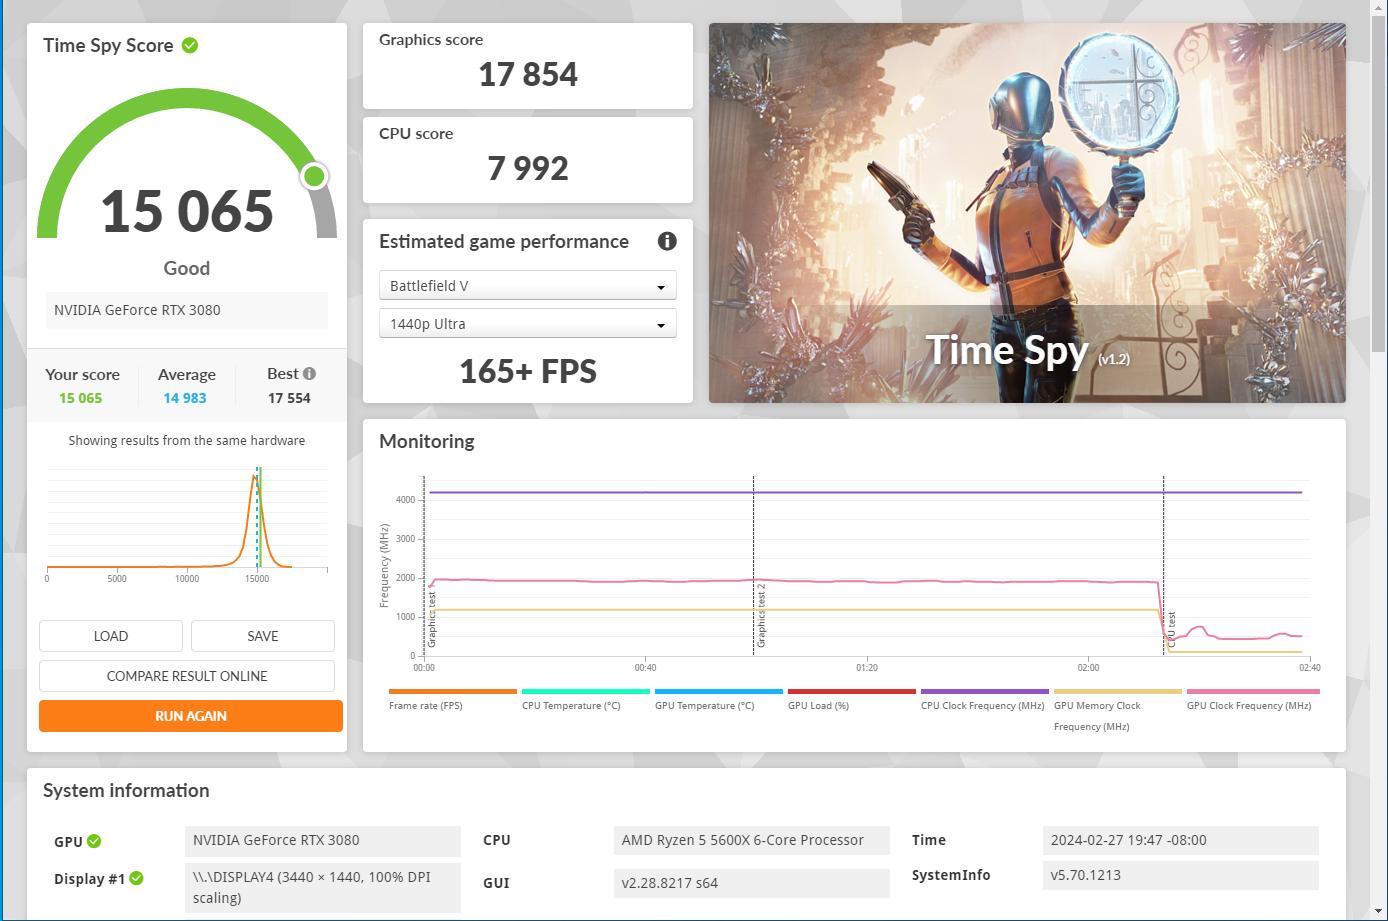Toggle the GPU Load (%) series in the legend

pyautogui.click(x=851, y=690)
